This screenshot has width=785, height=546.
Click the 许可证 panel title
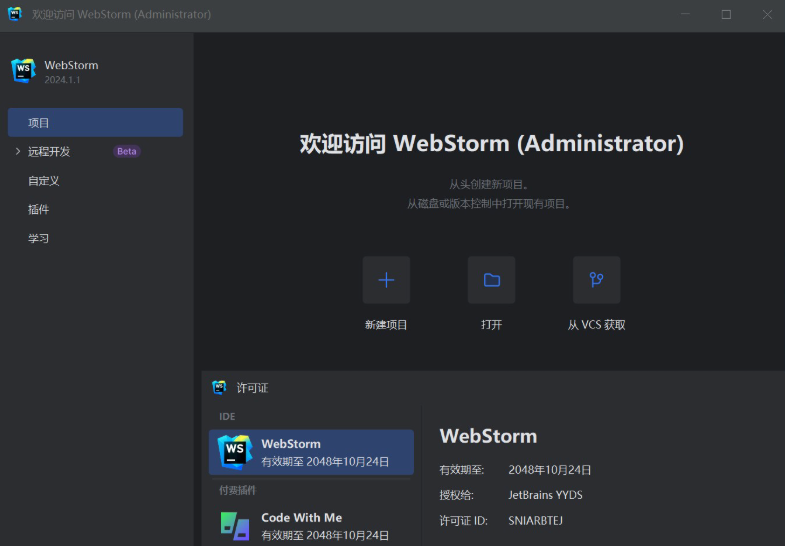point(252,388)
